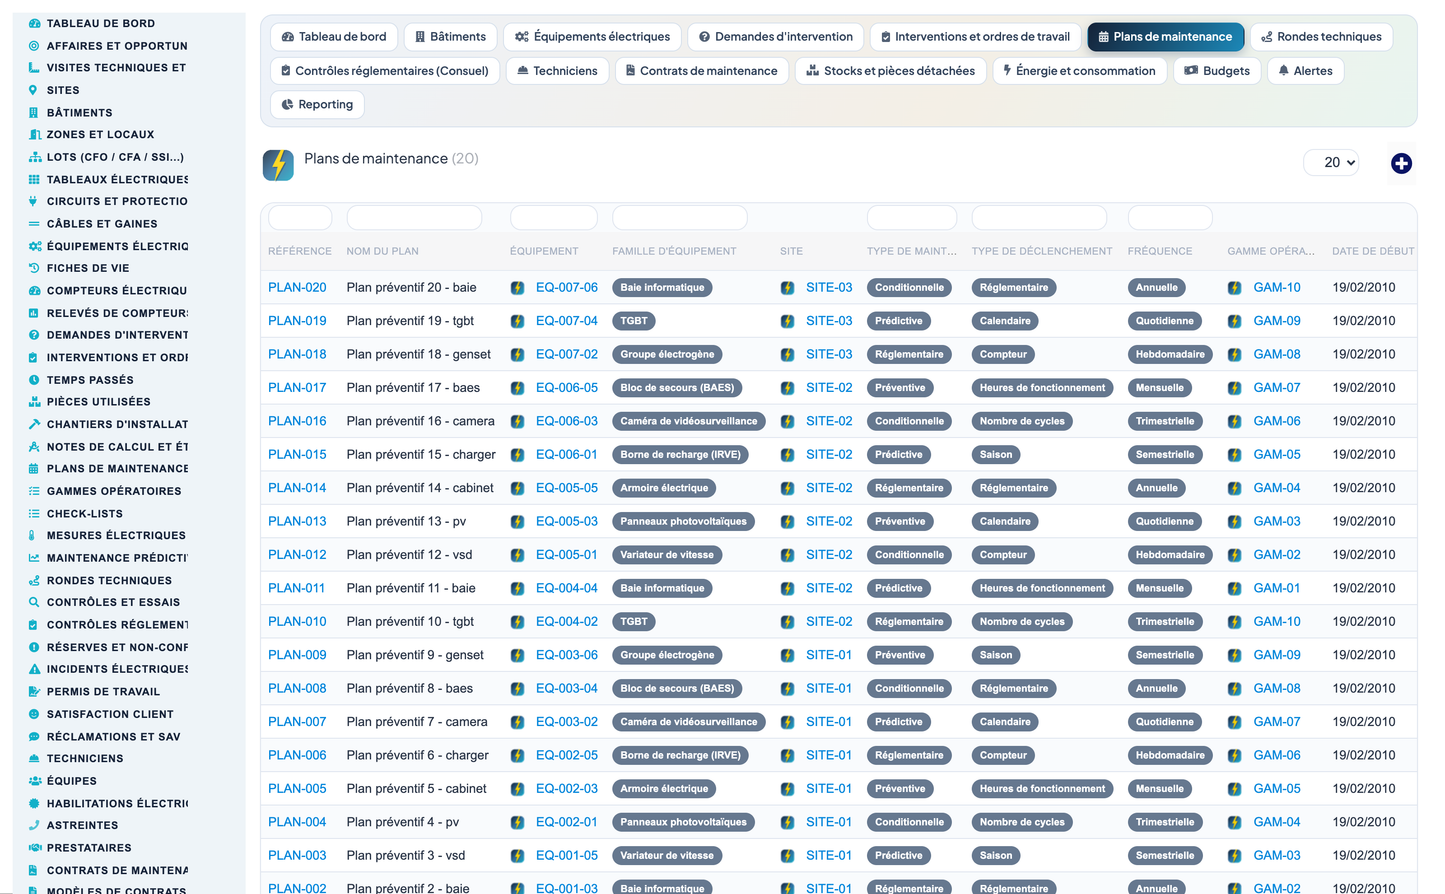The image size is (1445, 894).
Task: Open the Reporting tab
Action: 317,104
